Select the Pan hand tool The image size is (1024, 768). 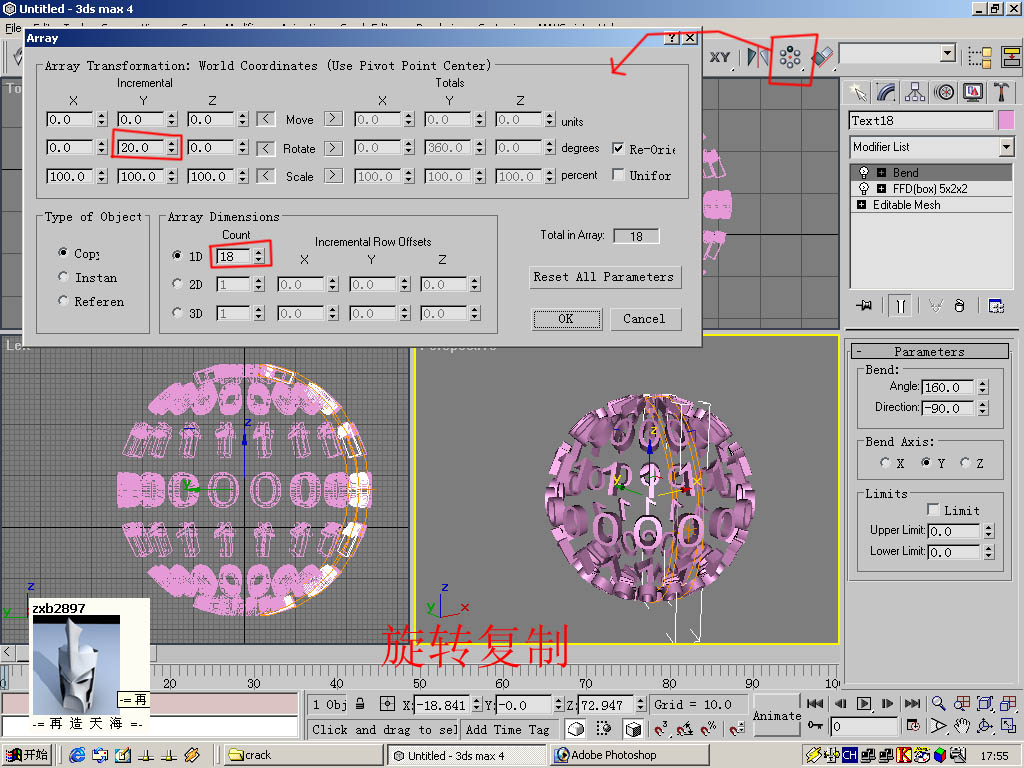point(962,726)
